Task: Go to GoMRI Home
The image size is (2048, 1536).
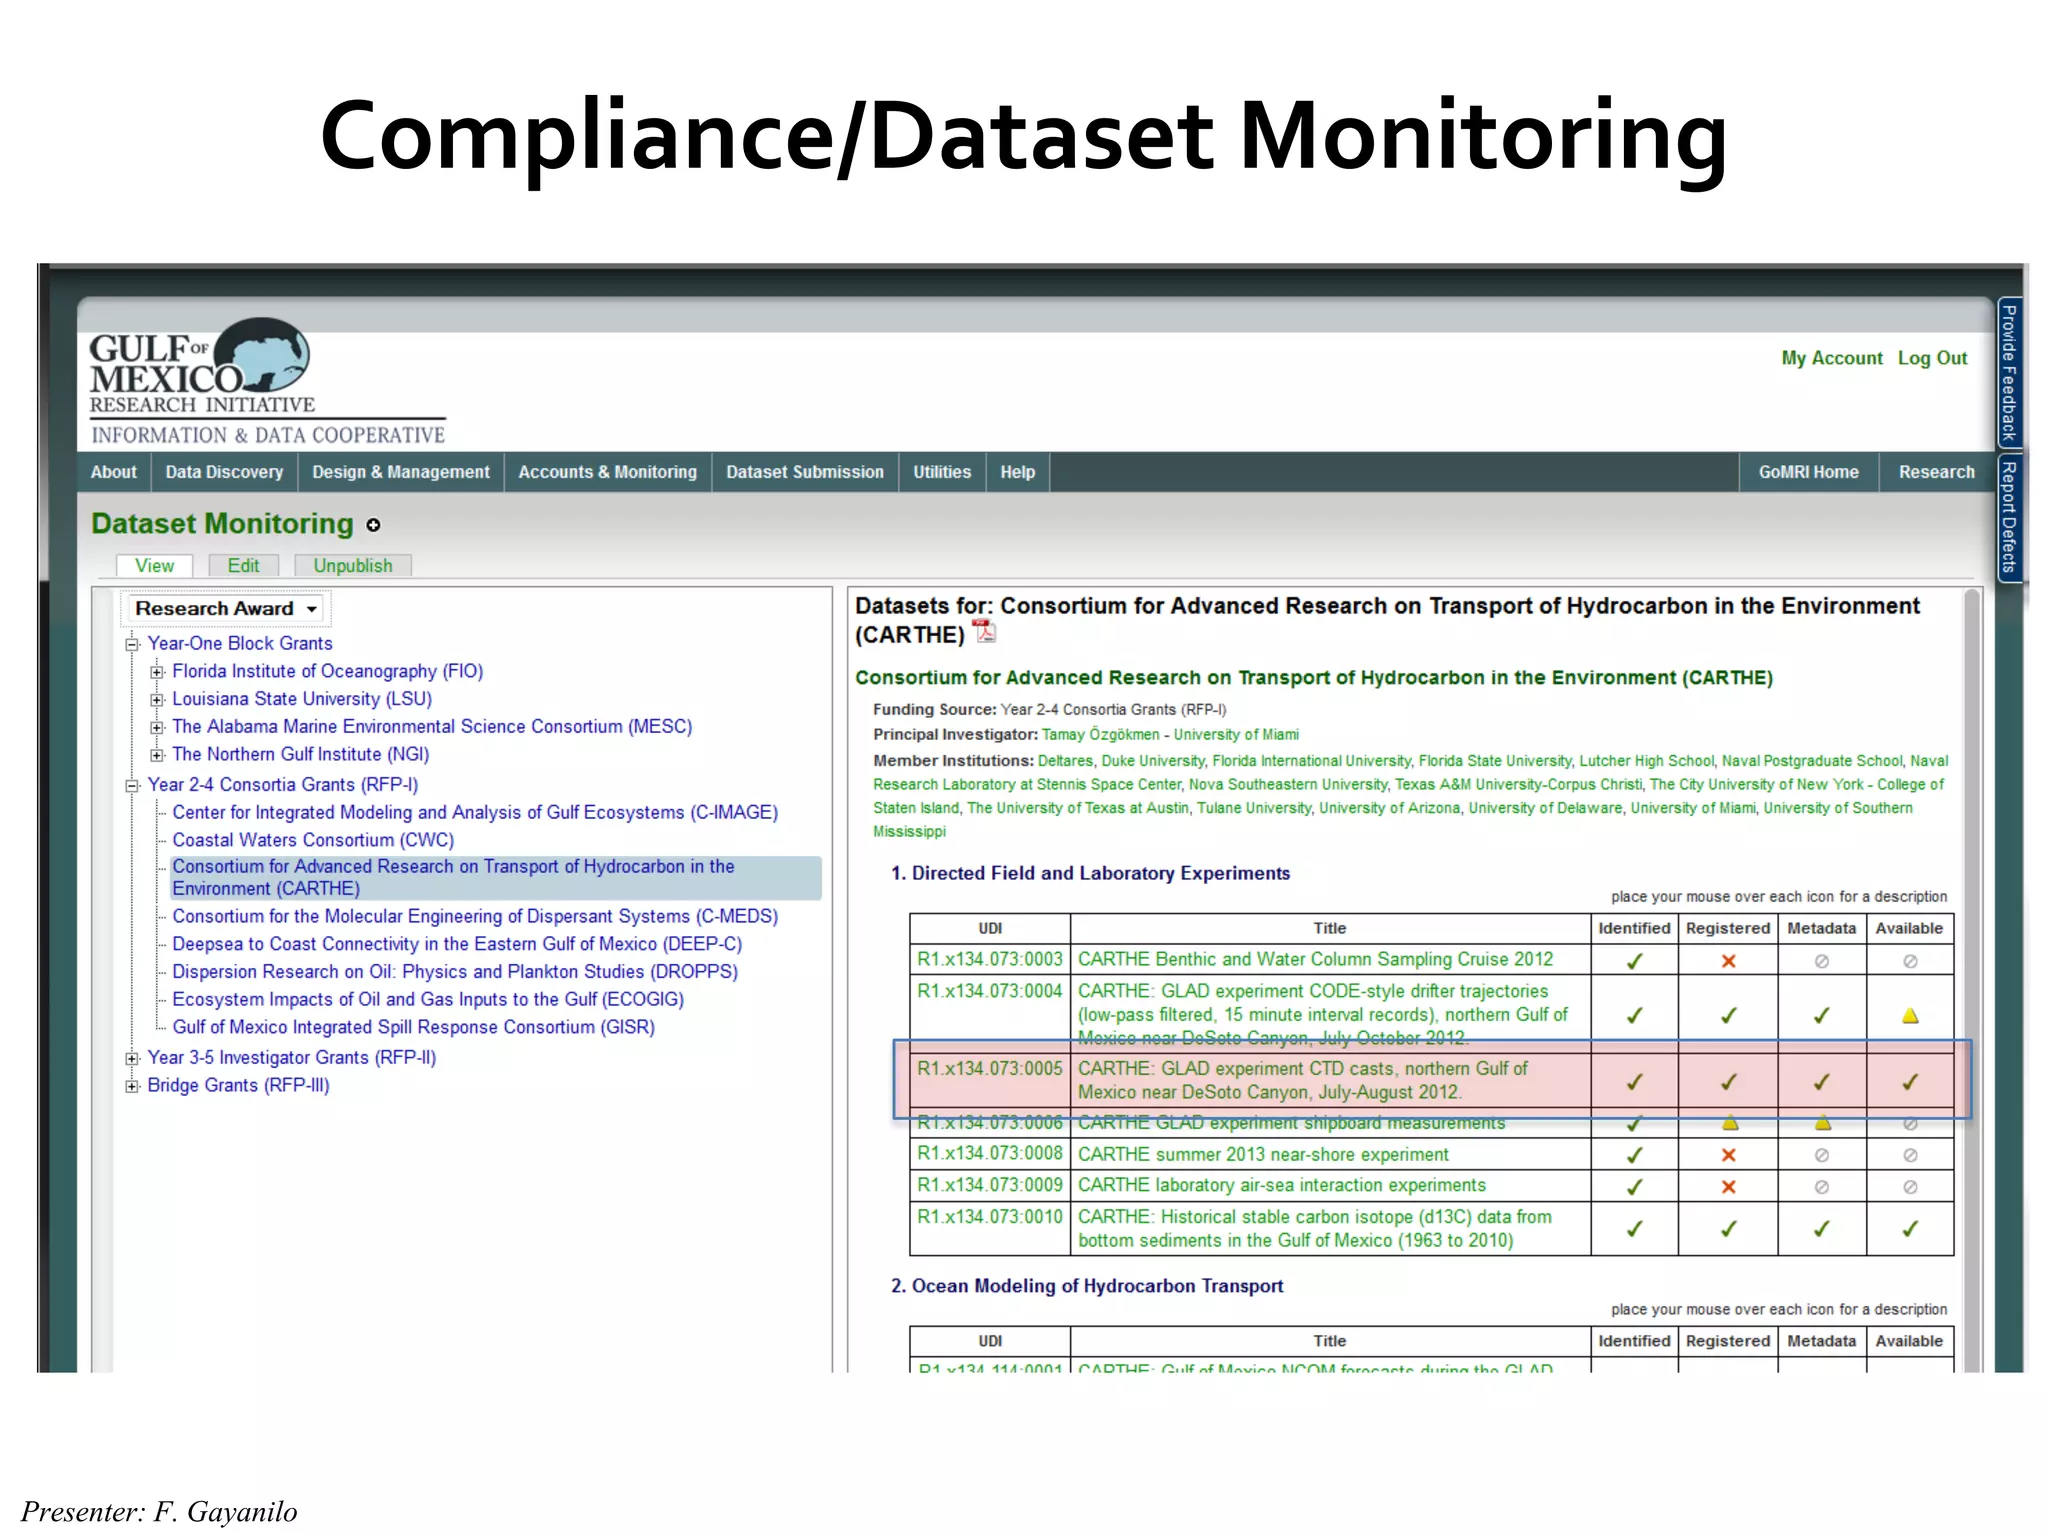Action: point(1808,472)
